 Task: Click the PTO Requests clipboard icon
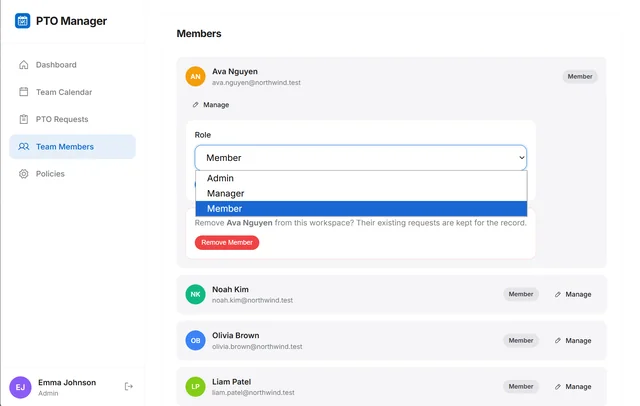(x=24, y=119)
